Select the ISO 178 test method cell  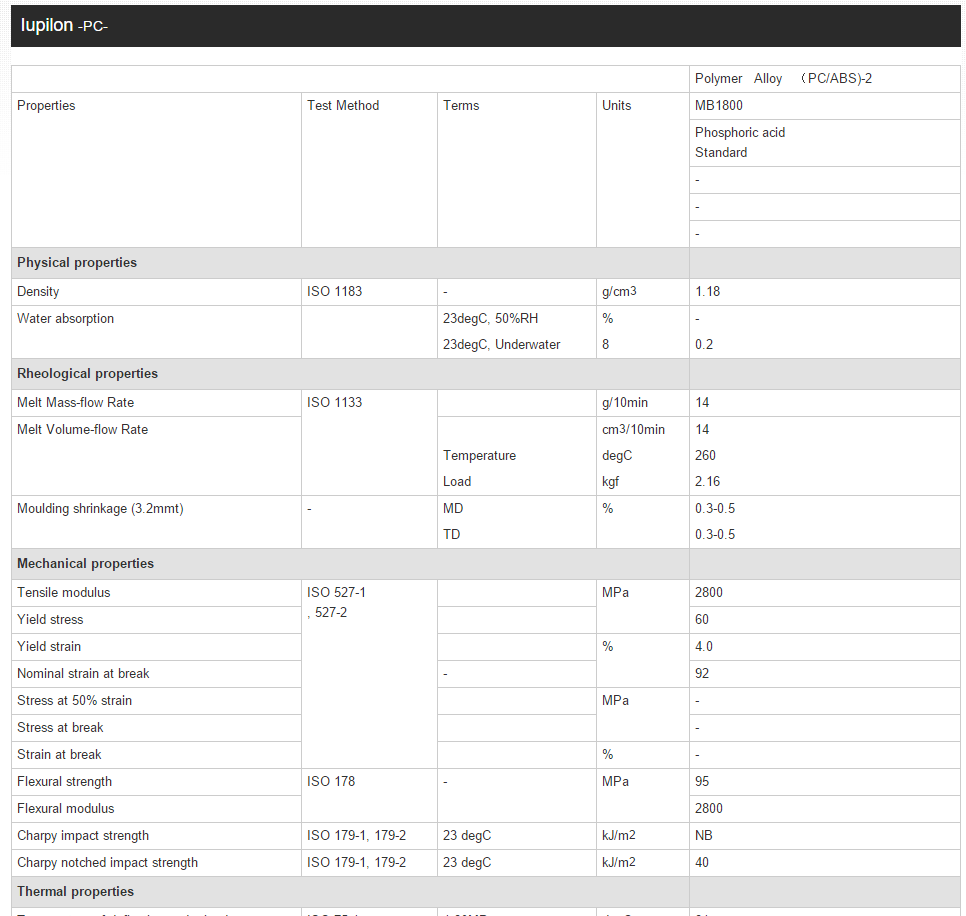369,795
